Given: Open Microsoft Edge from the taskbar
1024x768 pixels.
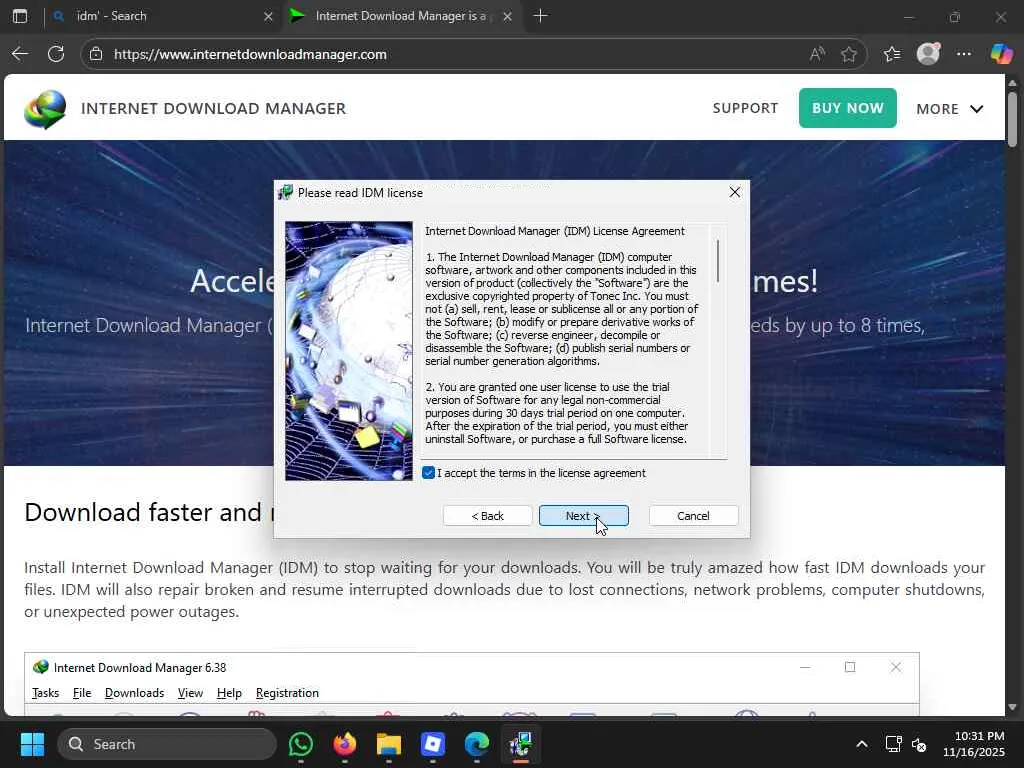Looking at the screenshot, I should [477, 744].
